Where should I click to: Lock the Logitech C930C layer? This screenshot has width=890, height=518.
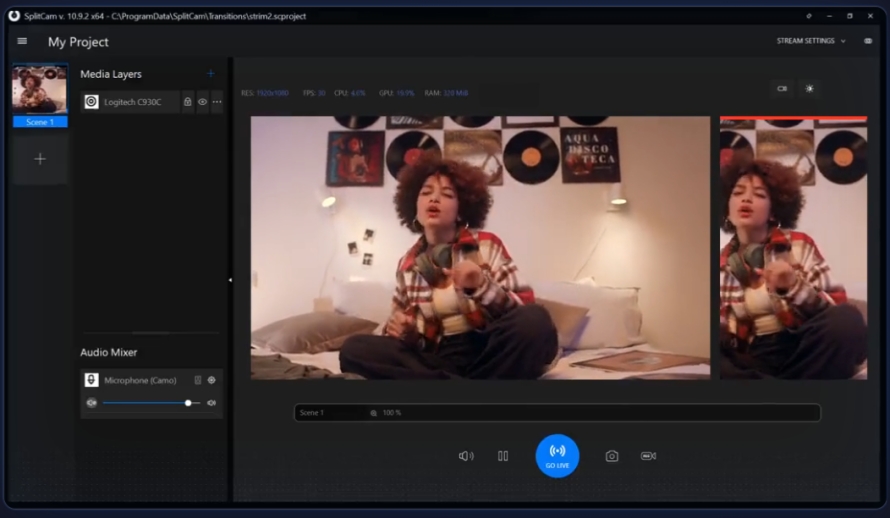187,102
